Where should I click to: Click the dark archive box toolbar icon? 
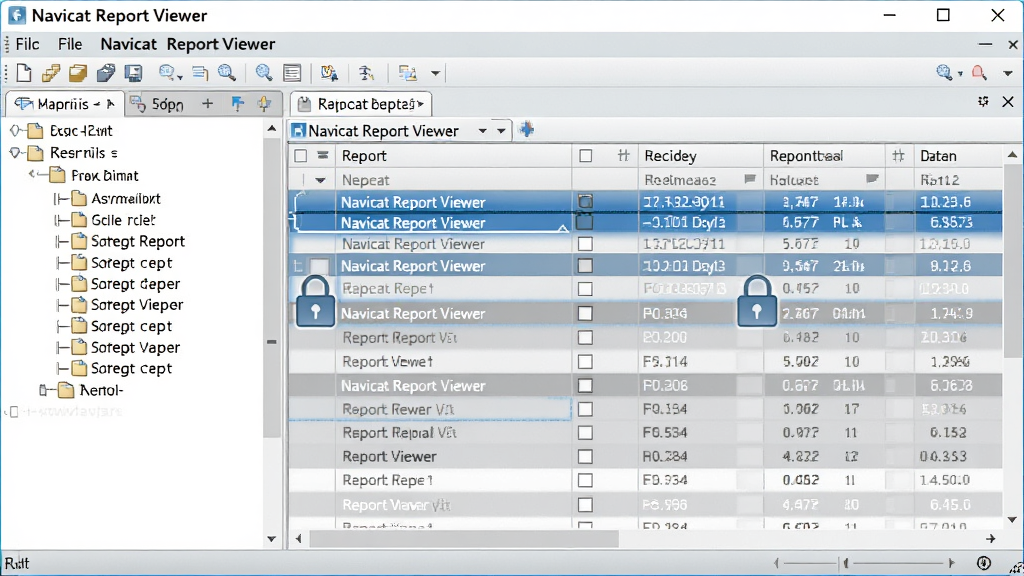tap(106, 72)
